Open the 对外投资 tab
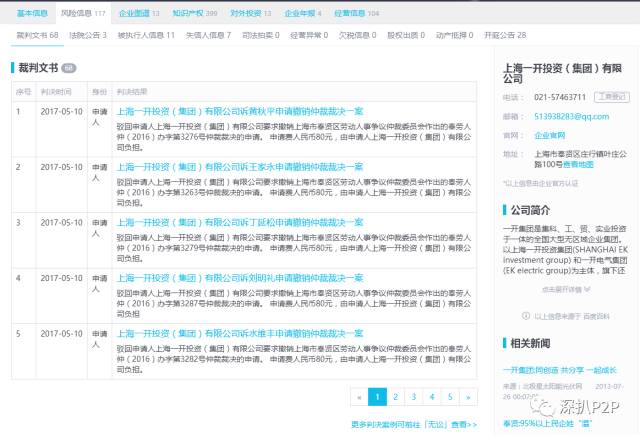The image size is (640, 435). click(x=251, y=13)
